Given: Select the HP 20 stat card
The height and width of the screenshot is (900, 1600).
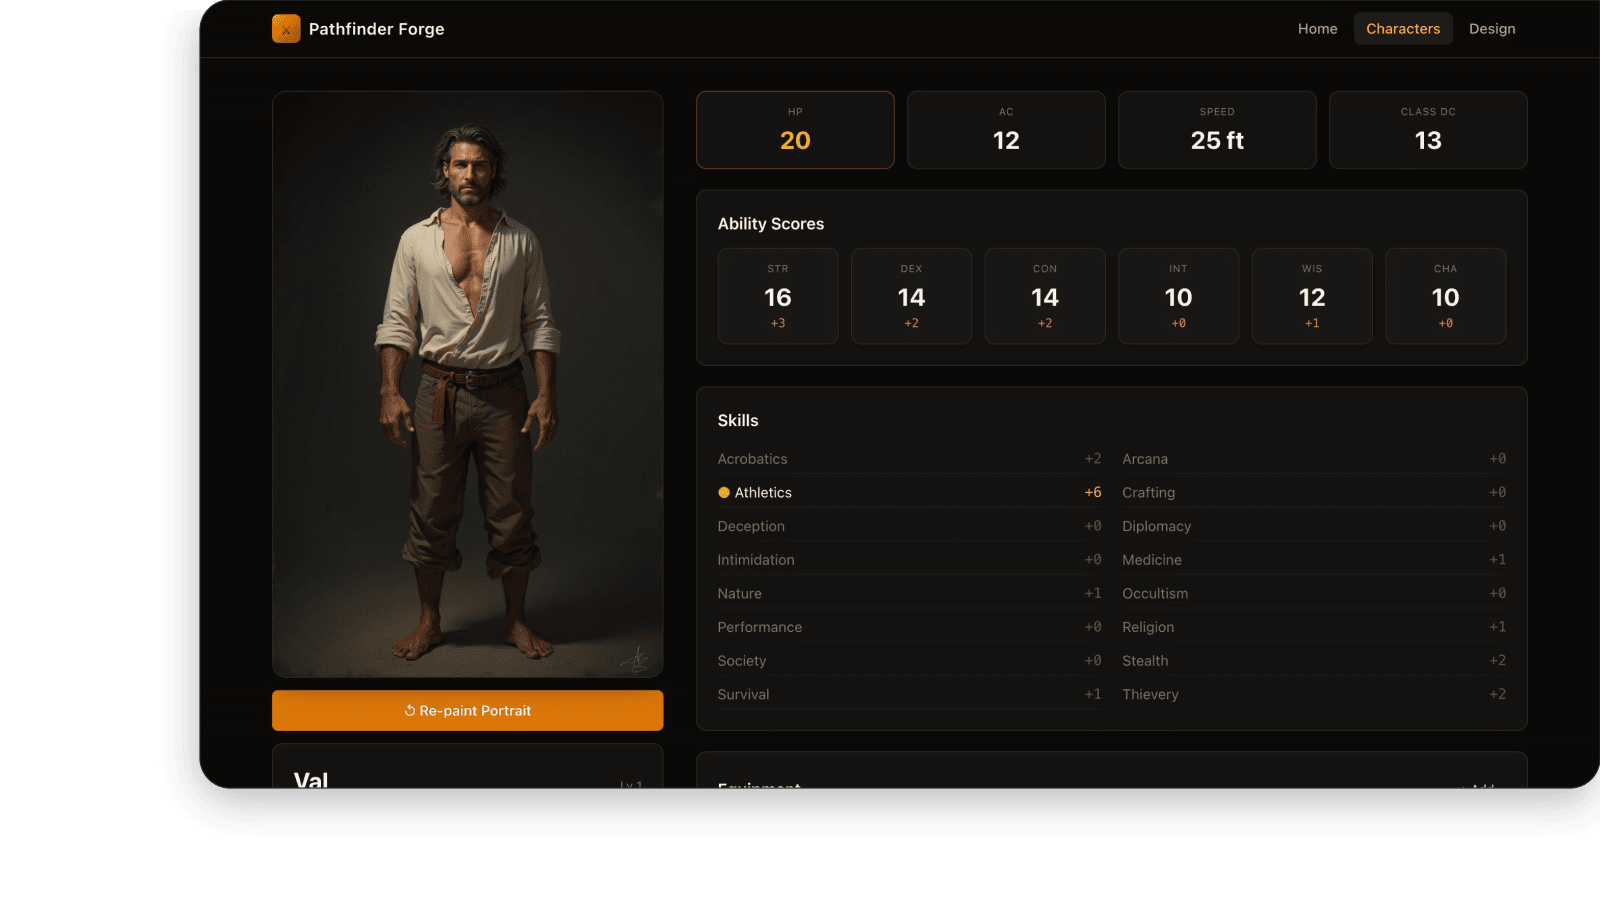Looking at the screenshot, I should click(x=795, y=130).
